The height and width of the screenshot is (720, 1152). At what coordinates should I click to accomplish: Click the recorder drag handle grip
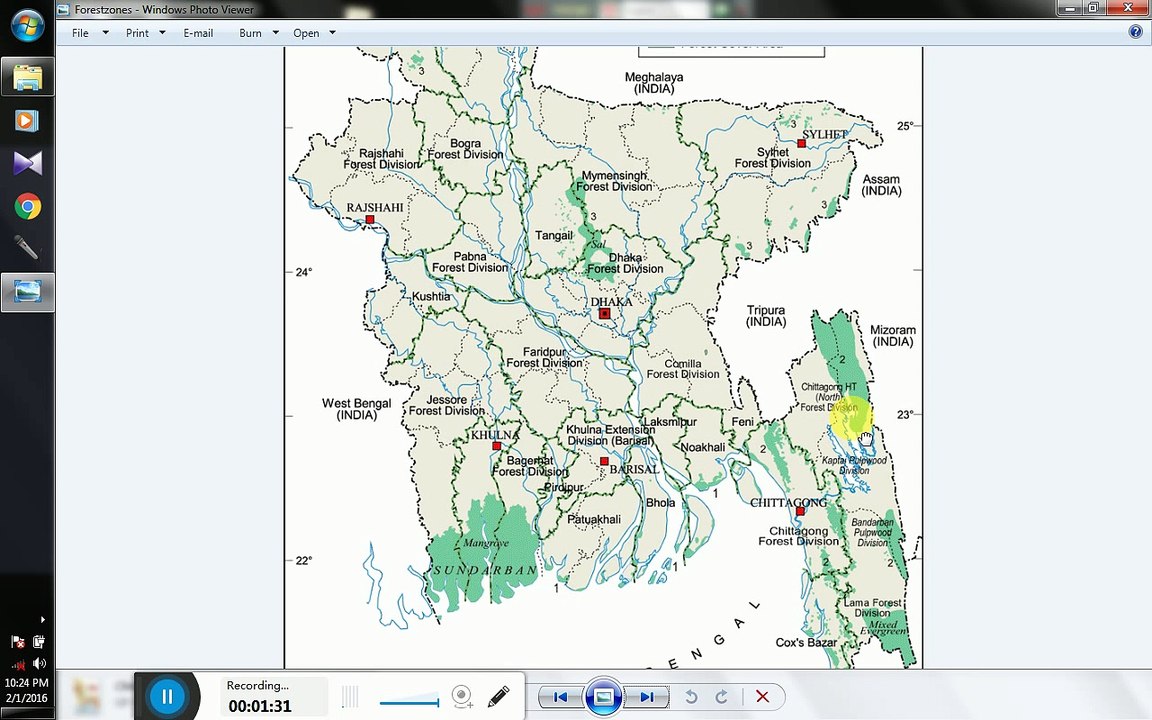click(350, 696)
